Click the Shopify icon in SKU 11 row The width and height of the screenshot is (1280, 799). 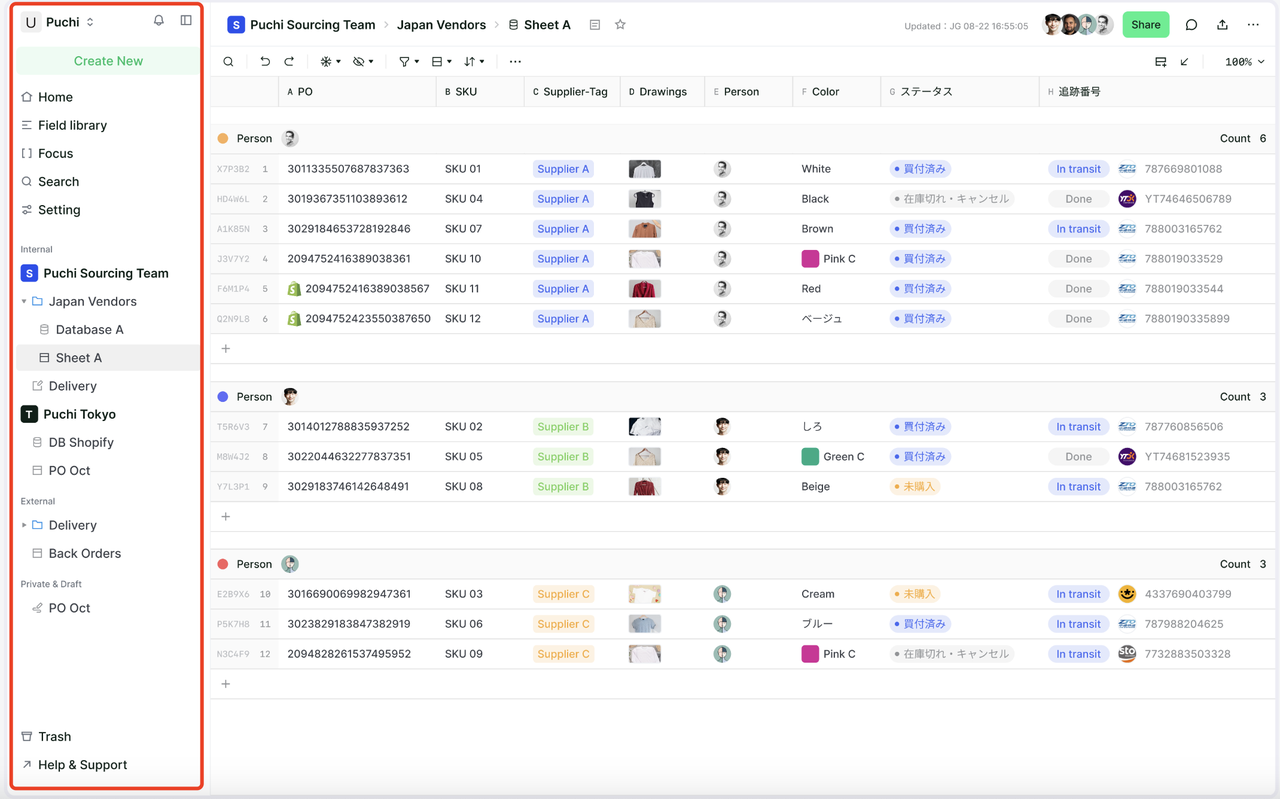(x=294, y=289)
